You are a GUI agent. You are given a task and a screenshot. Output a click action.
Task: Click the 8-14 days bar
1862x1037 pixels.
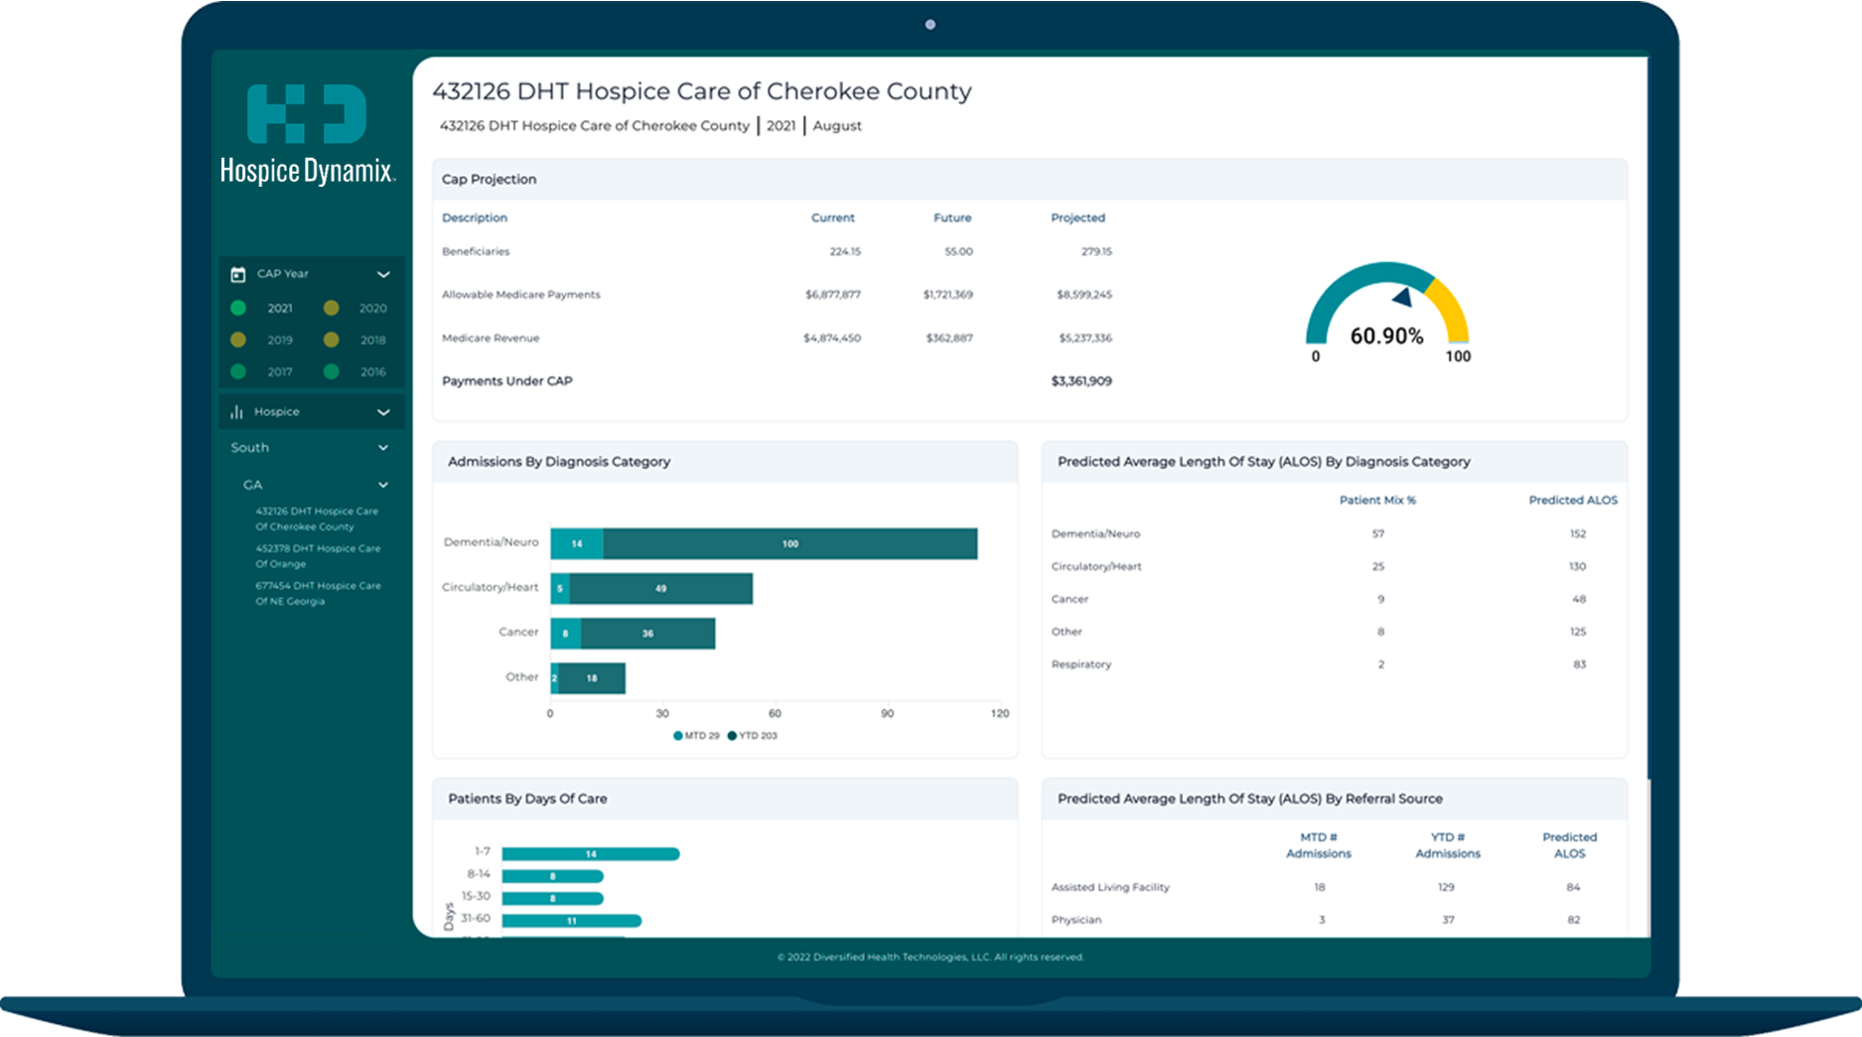pyautogui.click(x=553, y=876)
